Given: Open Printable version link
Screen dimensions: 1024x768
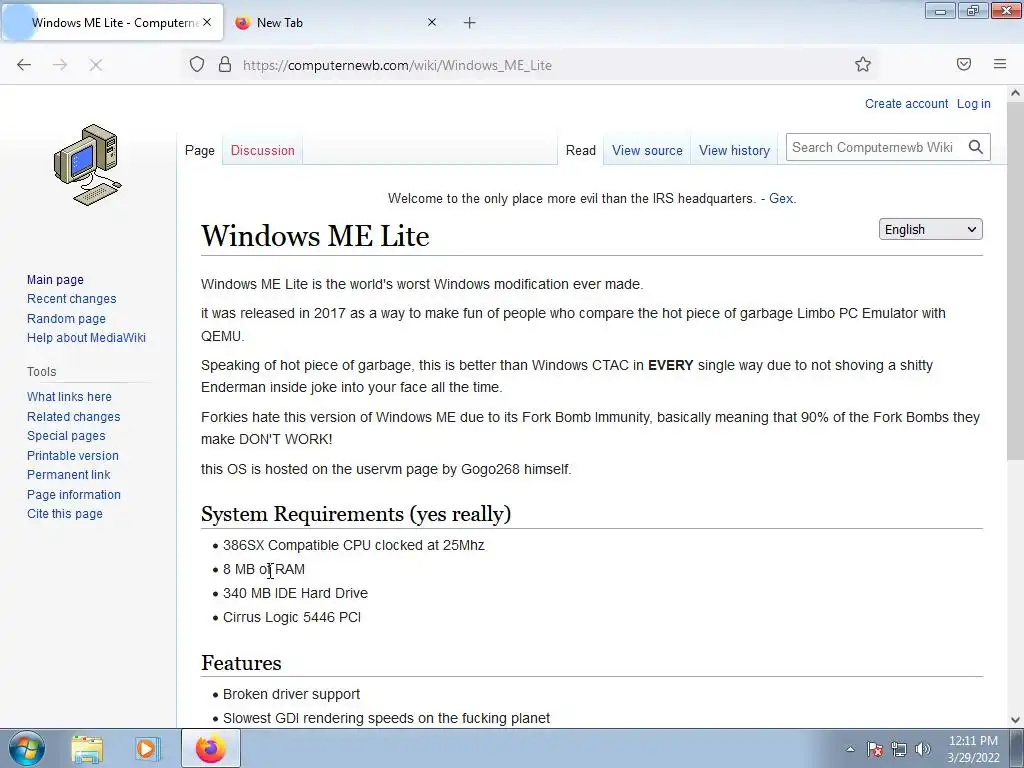Looking at the screenshot, I should pyautogui.click(x=72, y=455).
